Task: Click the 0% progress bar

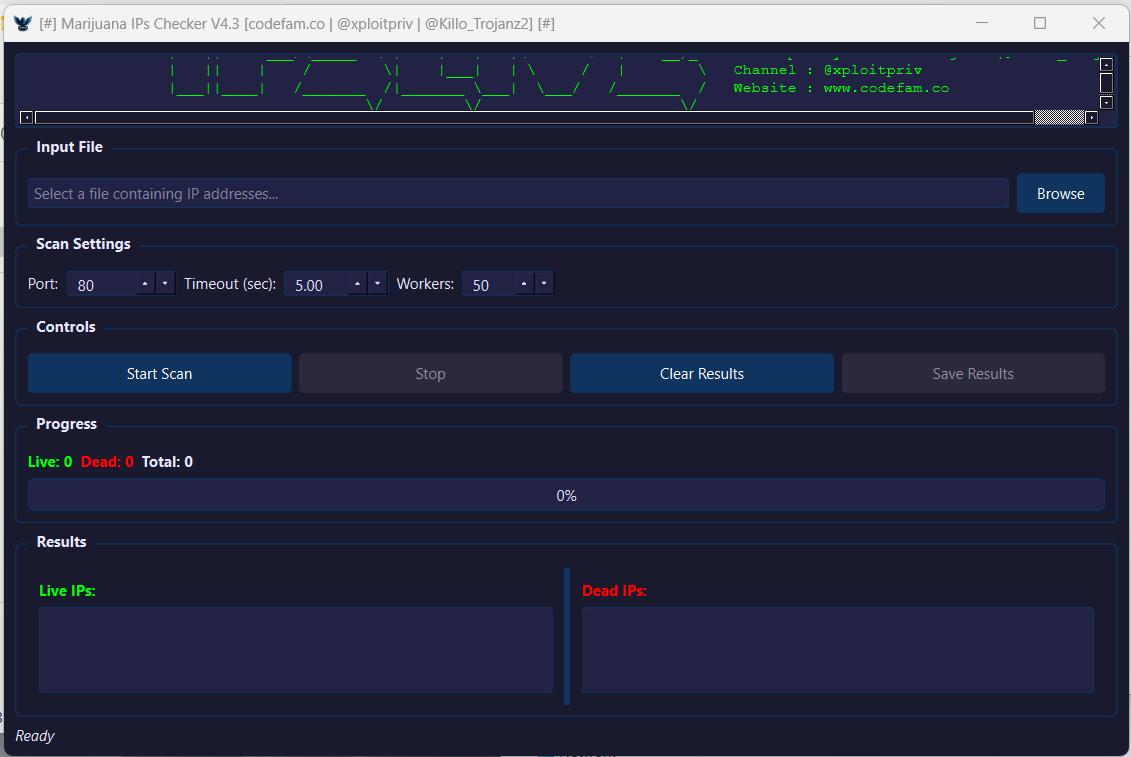Action: [565, 495]
